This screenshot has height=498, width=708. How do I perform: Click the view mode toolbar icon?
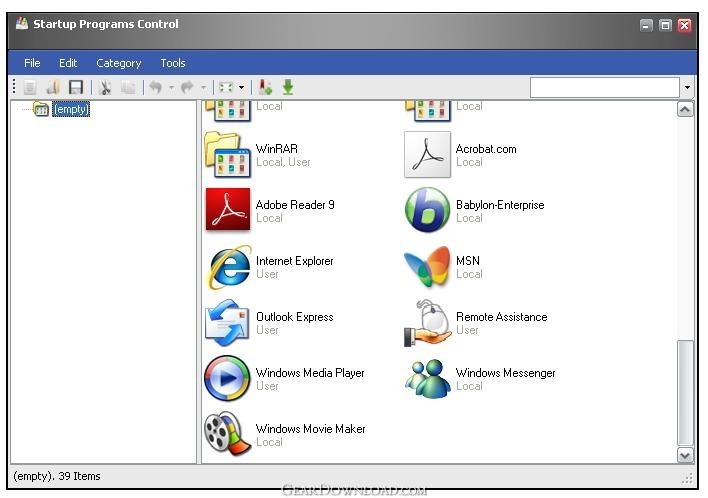[226, 87]
